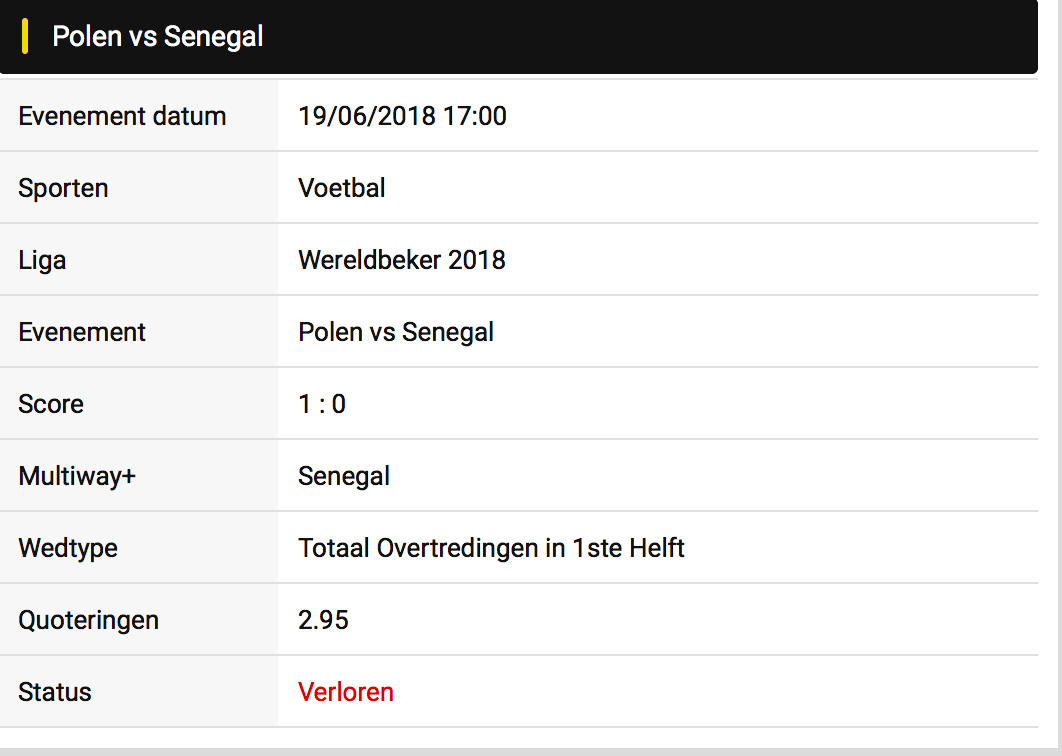Click Totaal Overtredingen in 1ste Helft text

pos(491,548)
